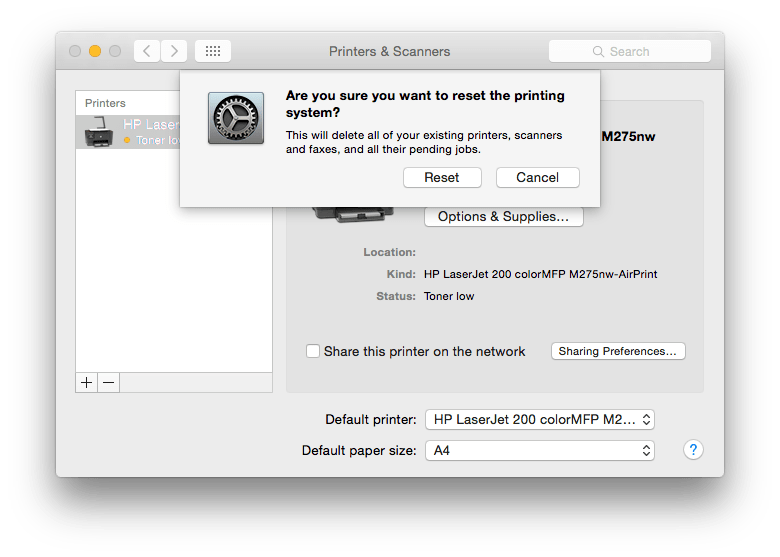Image resolution: width=780 pixels, height=557 pixels.
Task: Open help with question mark button
Action: coord(693,450)
